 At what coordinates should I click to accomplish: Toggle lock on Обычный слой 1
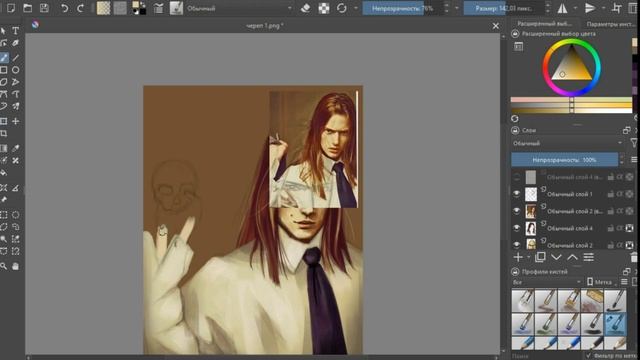611,194
